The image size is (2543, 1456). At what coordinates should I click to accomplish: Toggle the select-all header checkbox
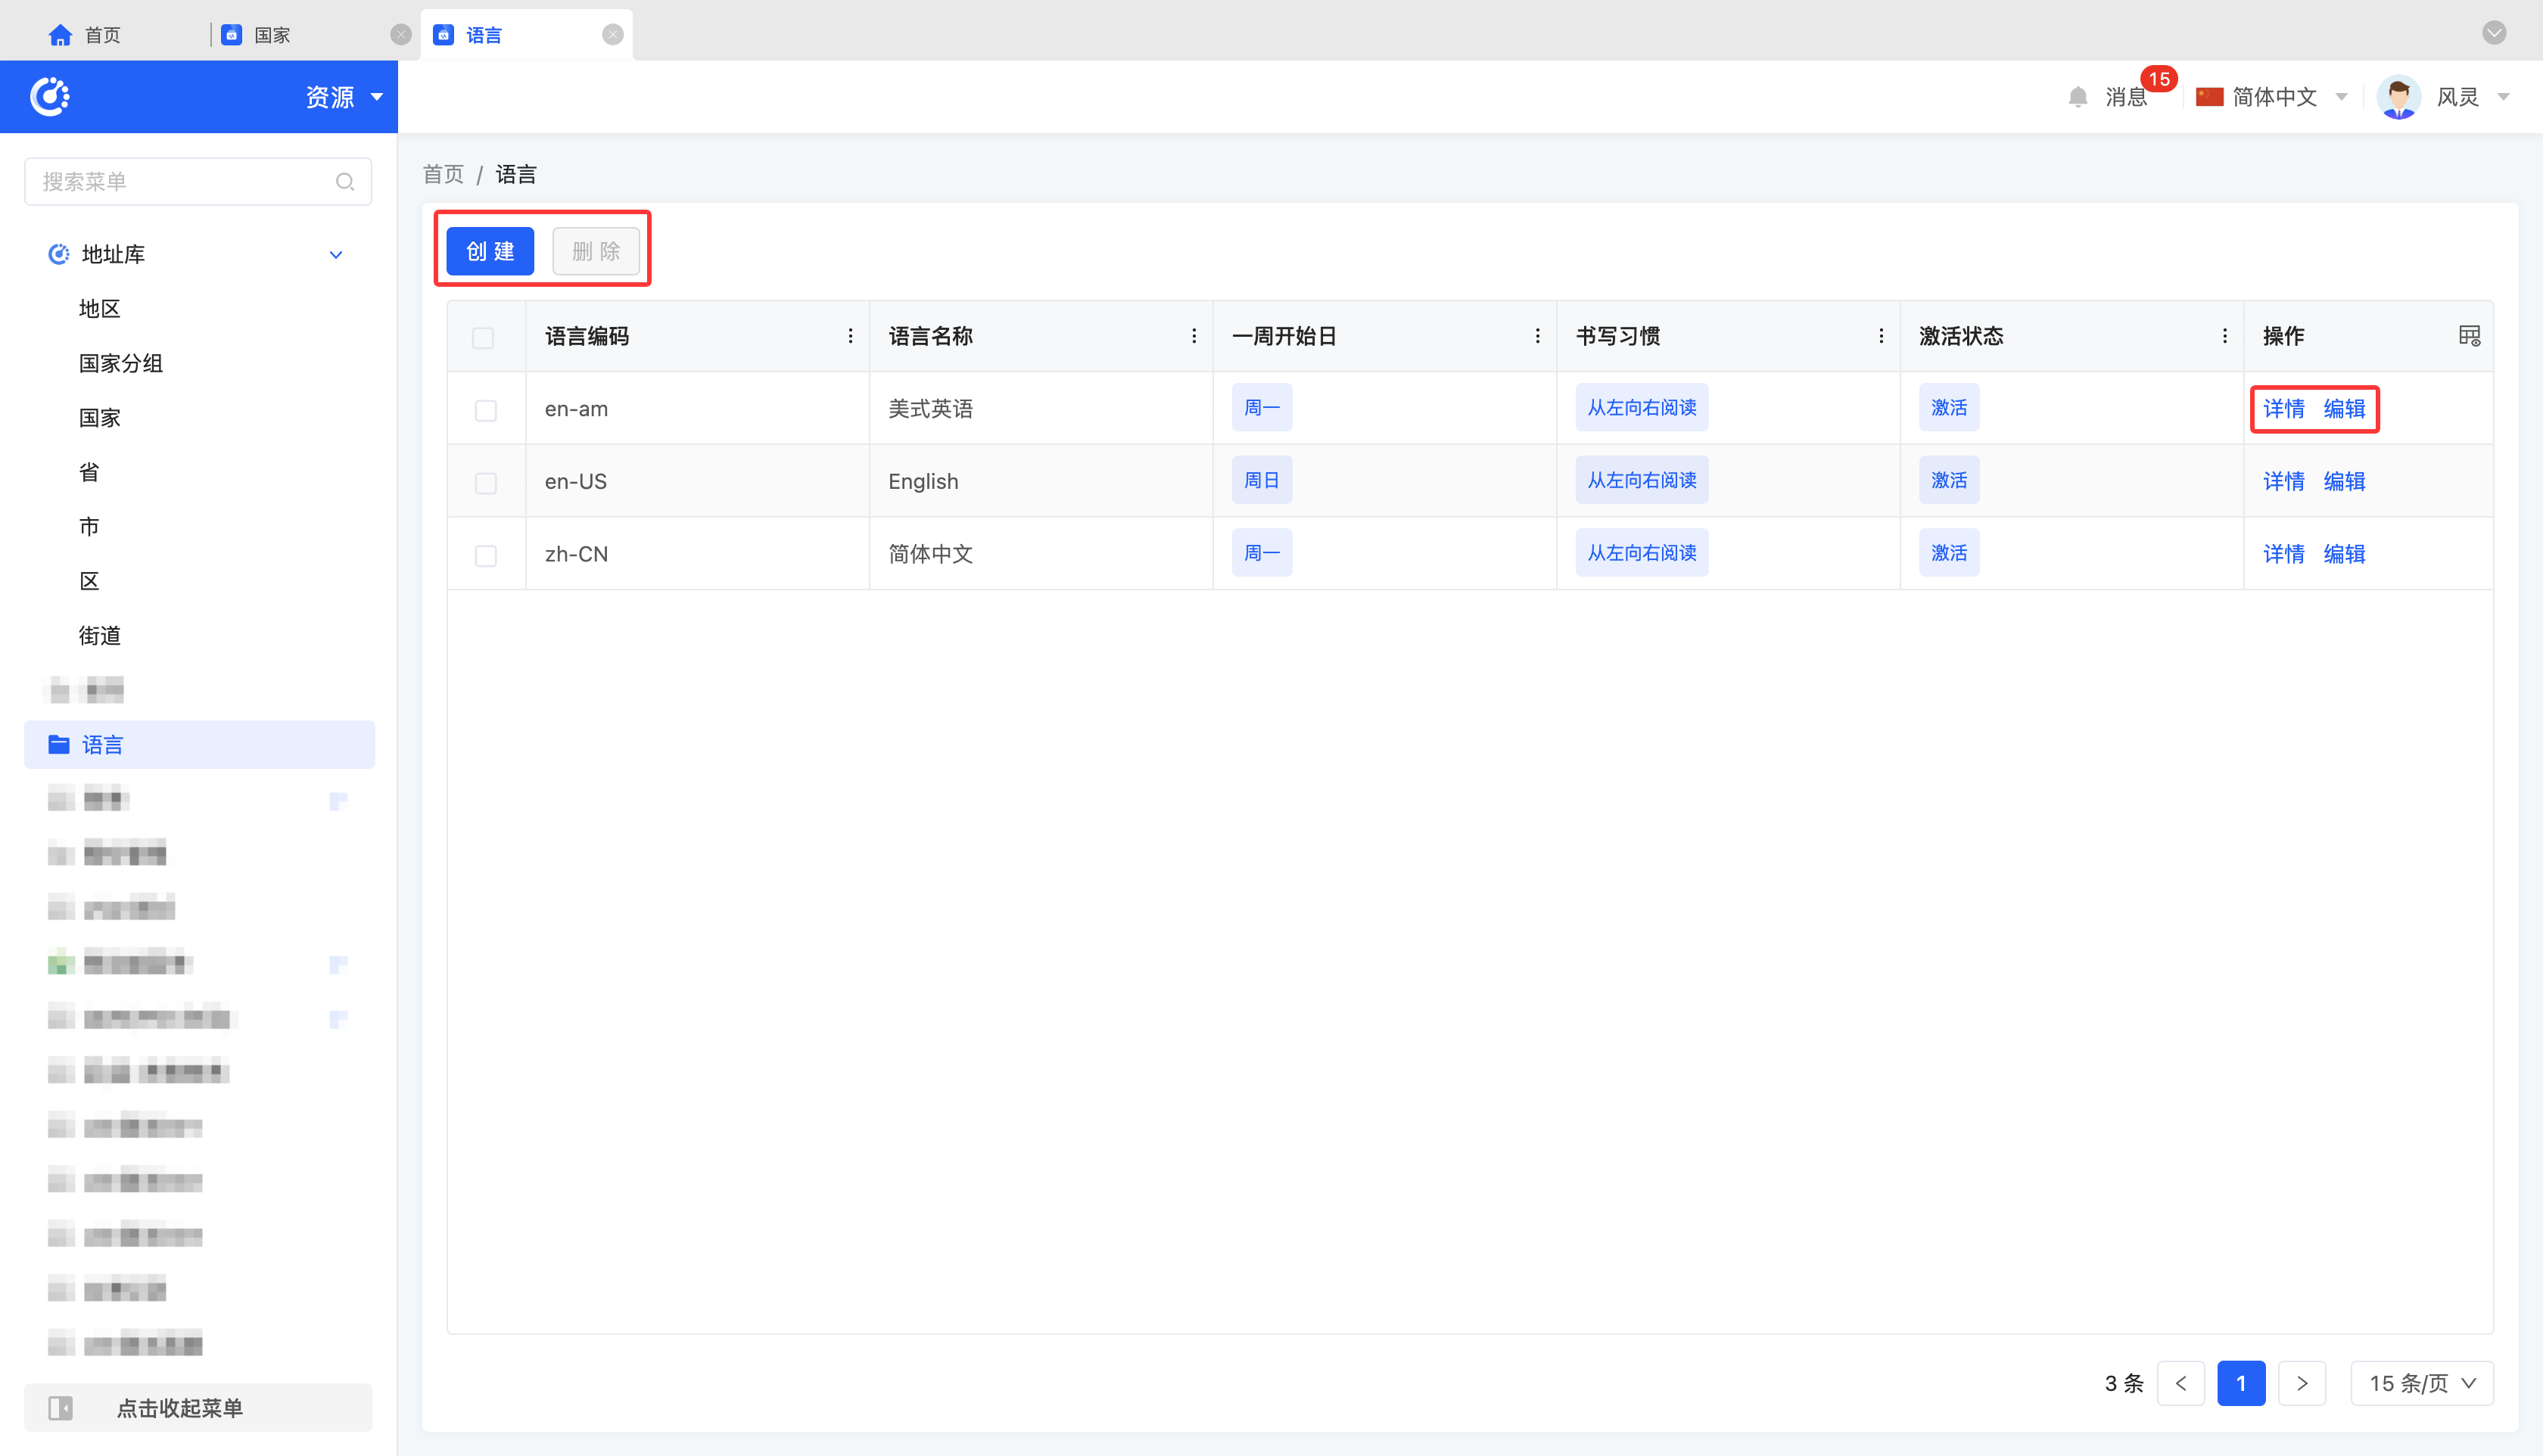click(x=483, y=338)
